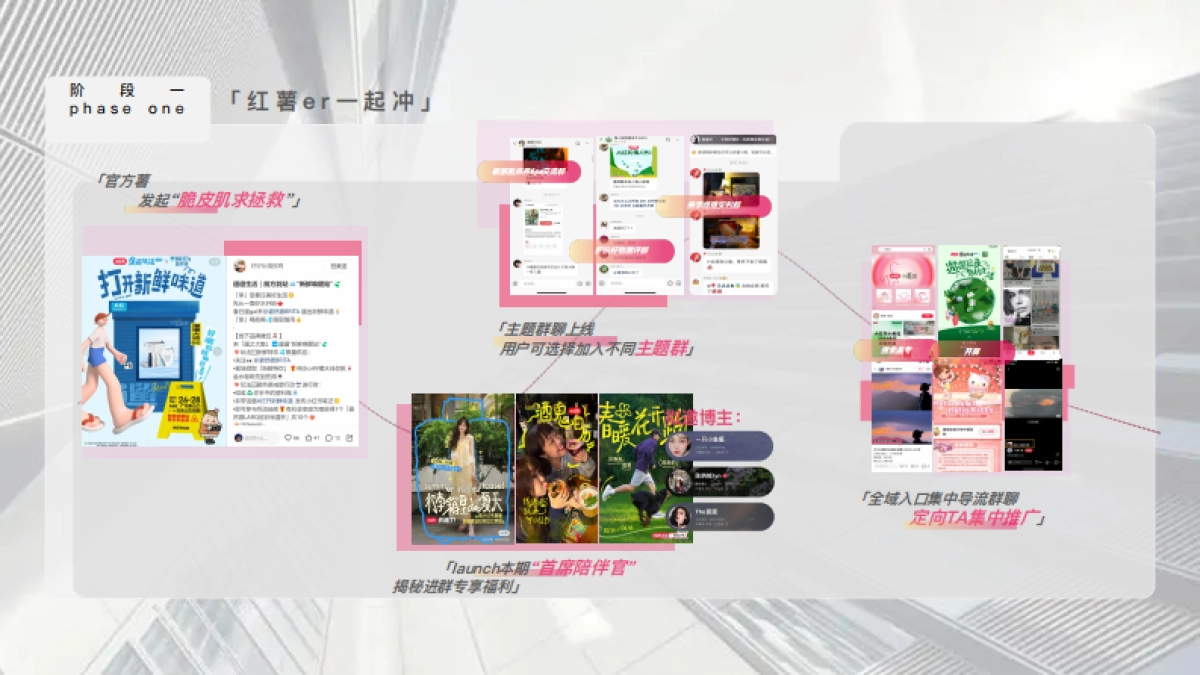Select the top blogger avatar in the blogger list

pyautogui.click(x=679, y=446)
